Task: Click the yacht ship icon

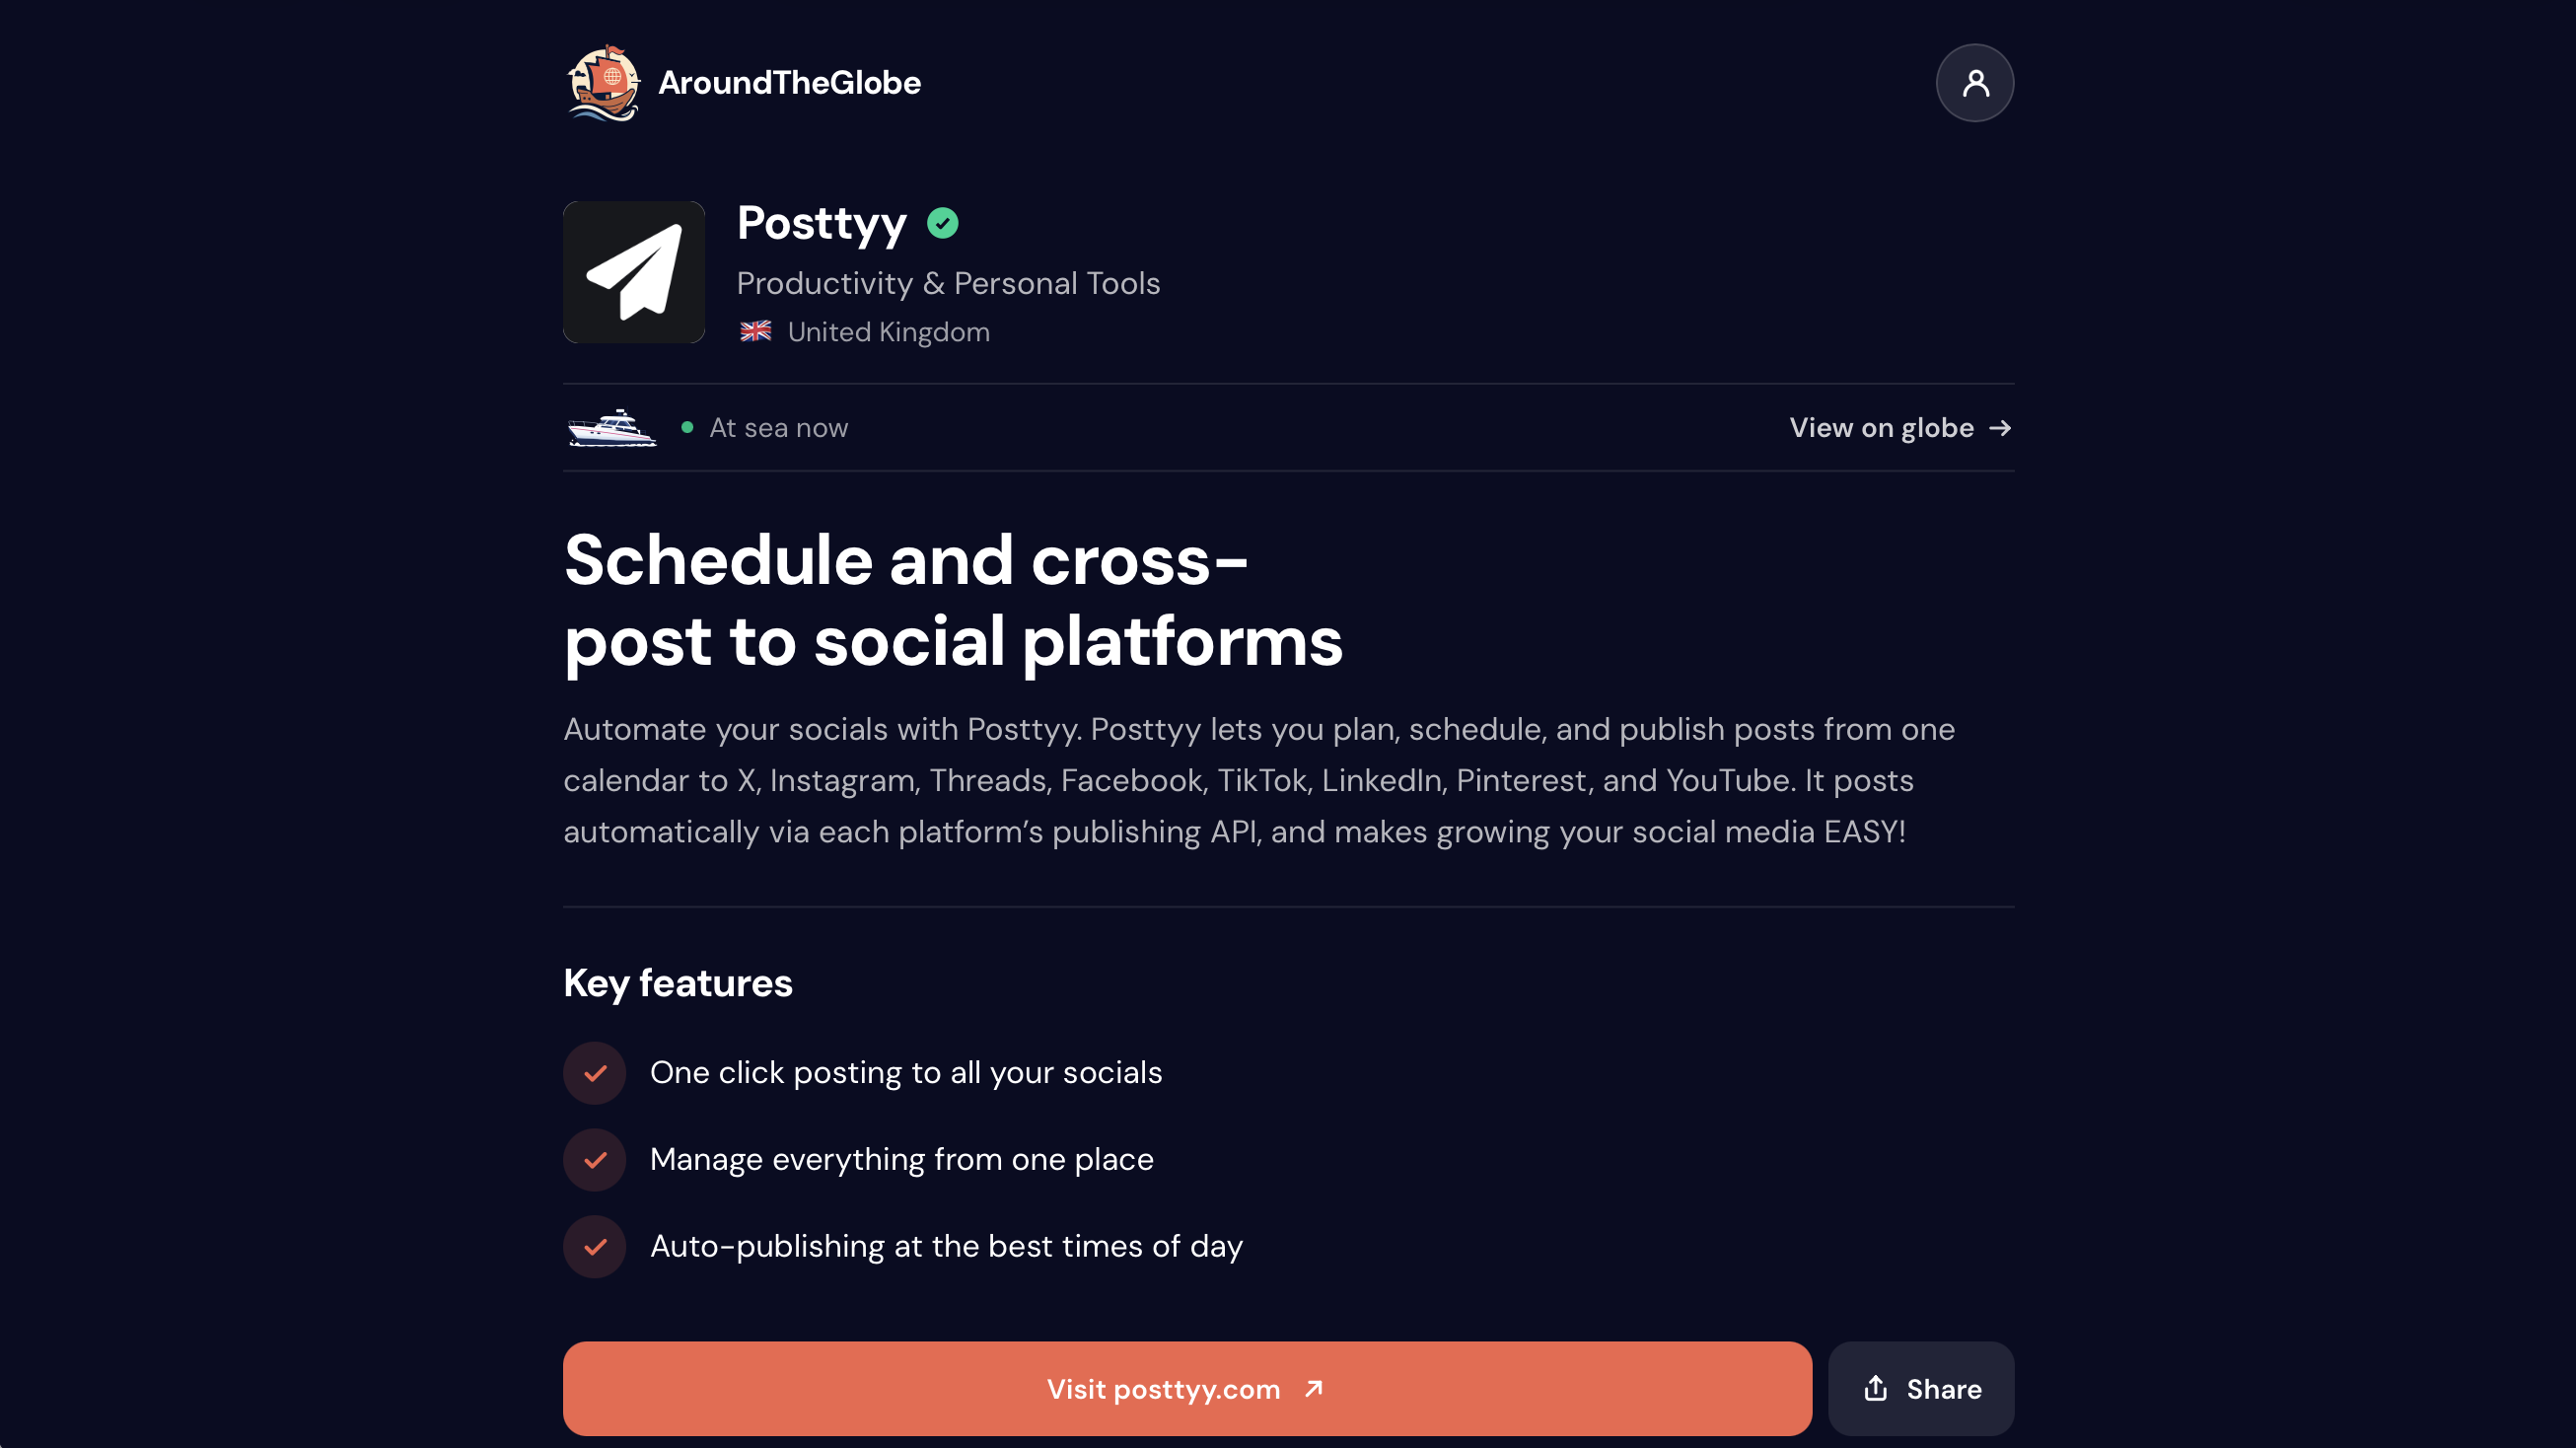Action: coord(612,428)
